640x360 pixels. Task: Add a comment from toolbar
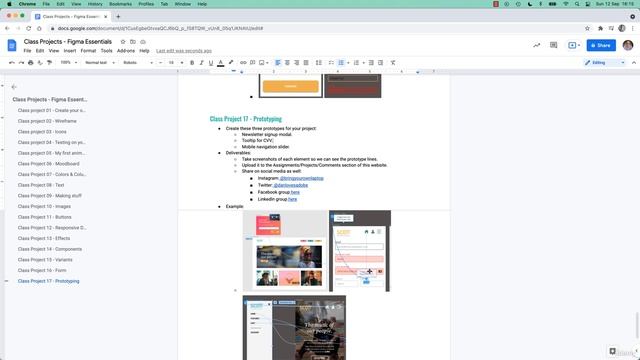coord(253,63)
